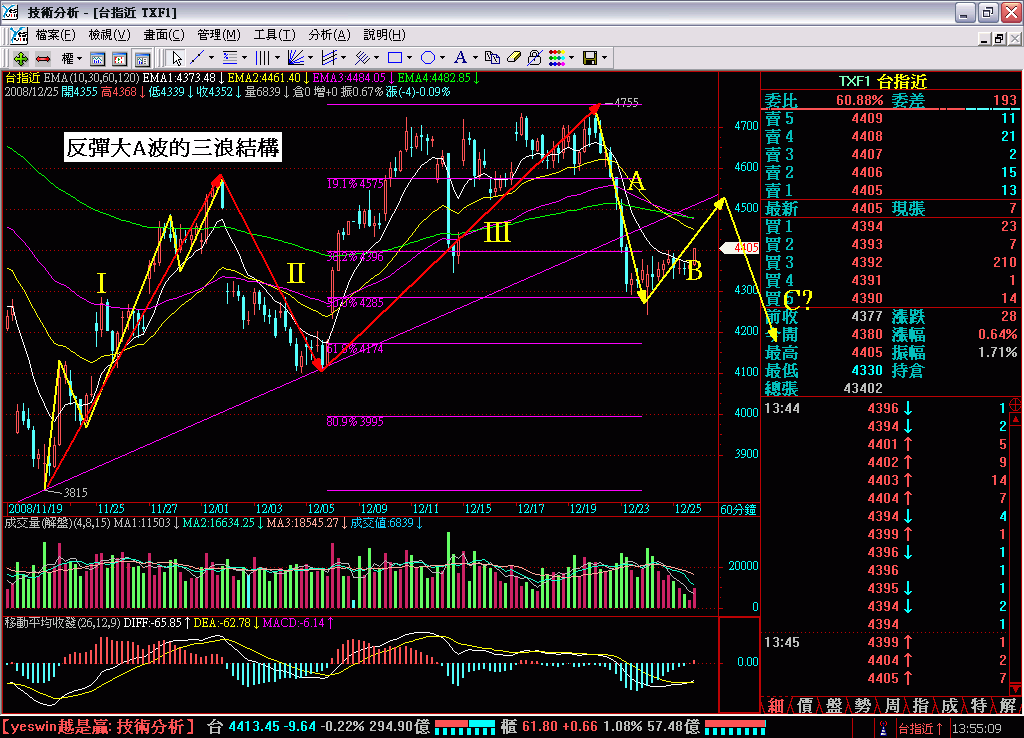The height and width of the screenshot is (738, 1024).
Task: Switch to the 細 tab
Action: pos(775,705)
